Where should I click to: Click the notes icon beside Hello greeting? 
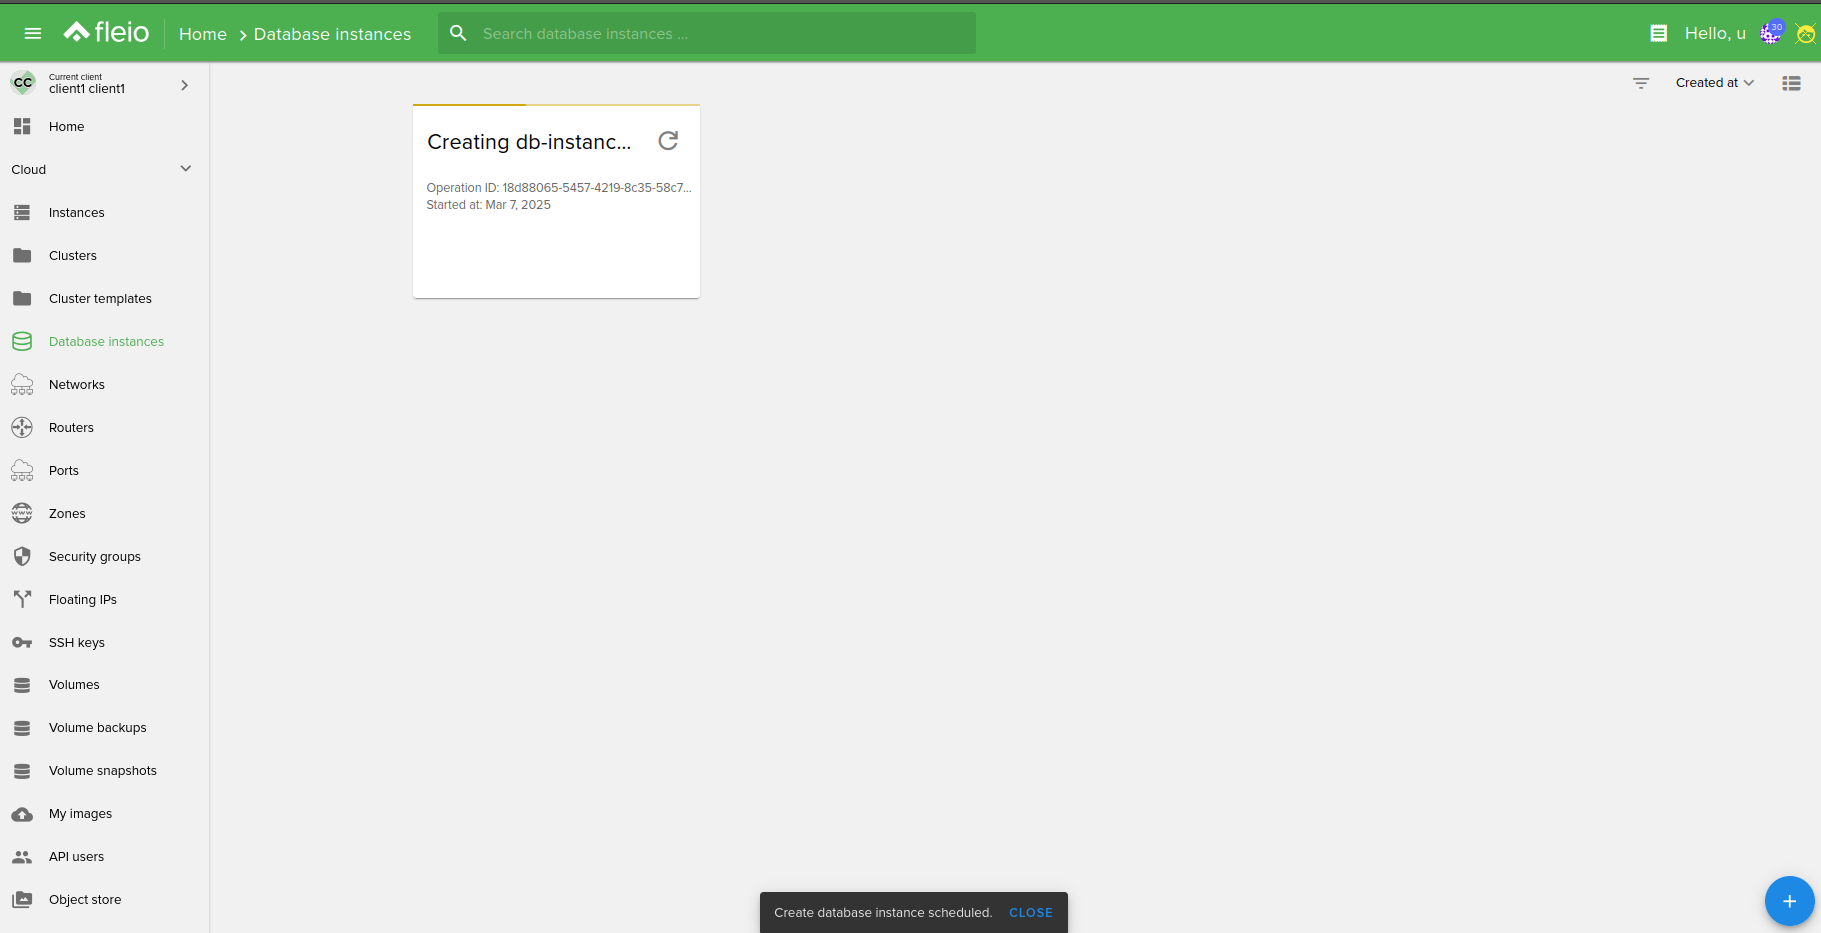1658,33
